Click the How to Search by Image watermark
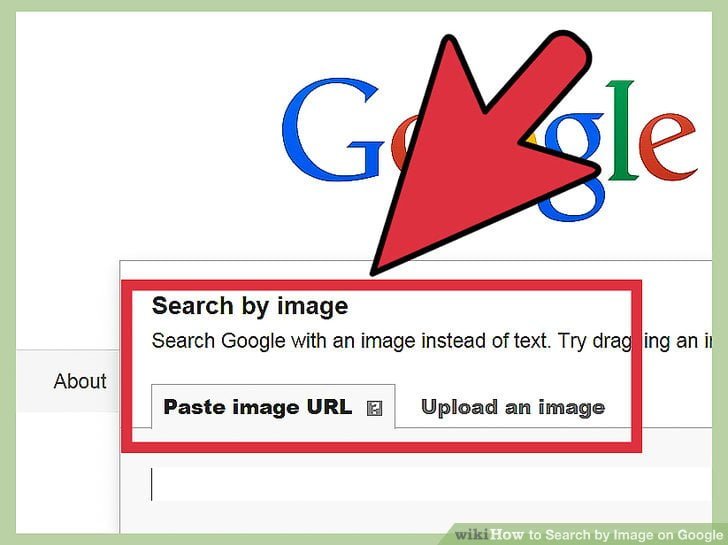 click(x=607, y=534)
